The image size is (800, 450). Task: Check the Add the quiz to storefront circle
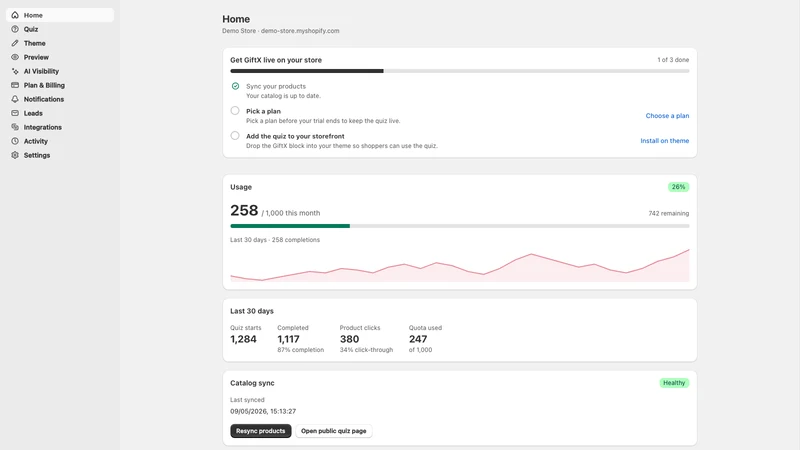tap(235, 136)
